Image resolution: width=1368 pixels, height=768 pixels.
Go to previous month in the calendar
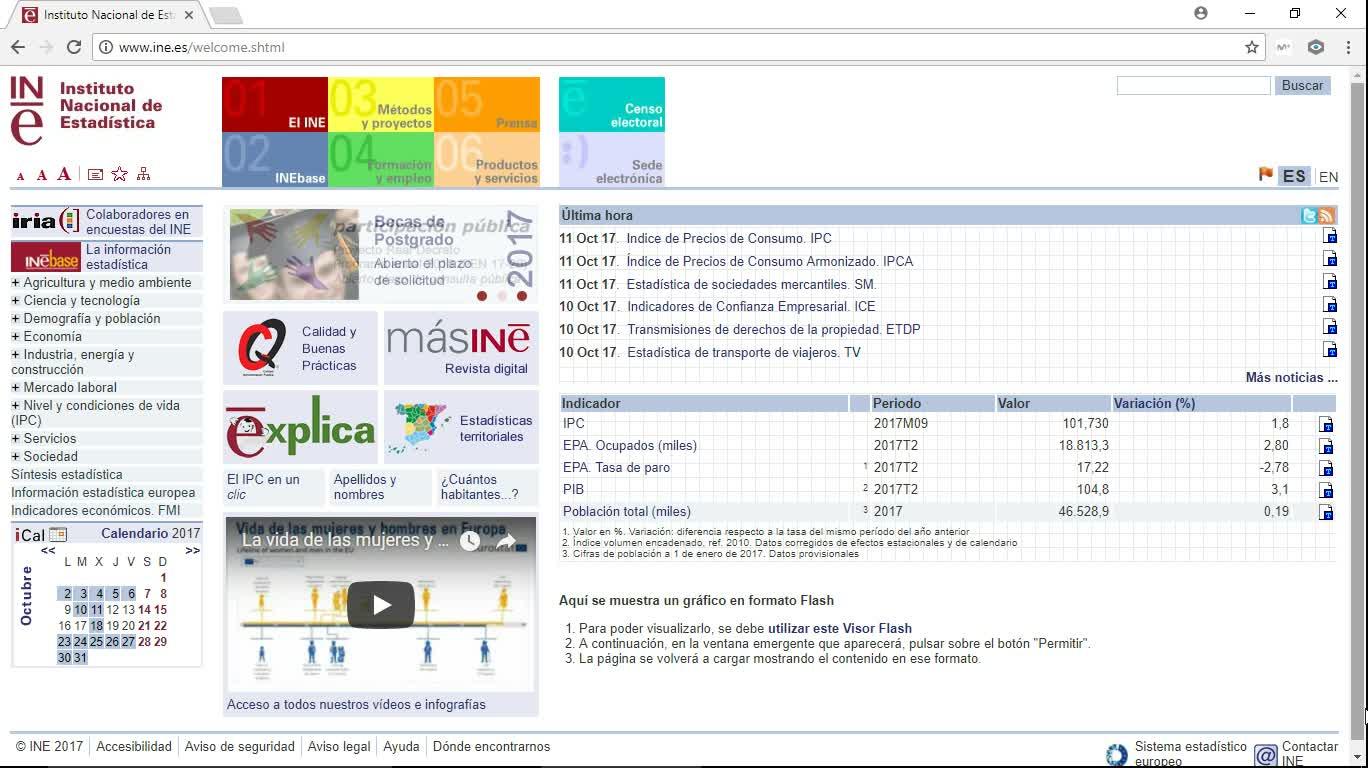(x=48, y=551)
